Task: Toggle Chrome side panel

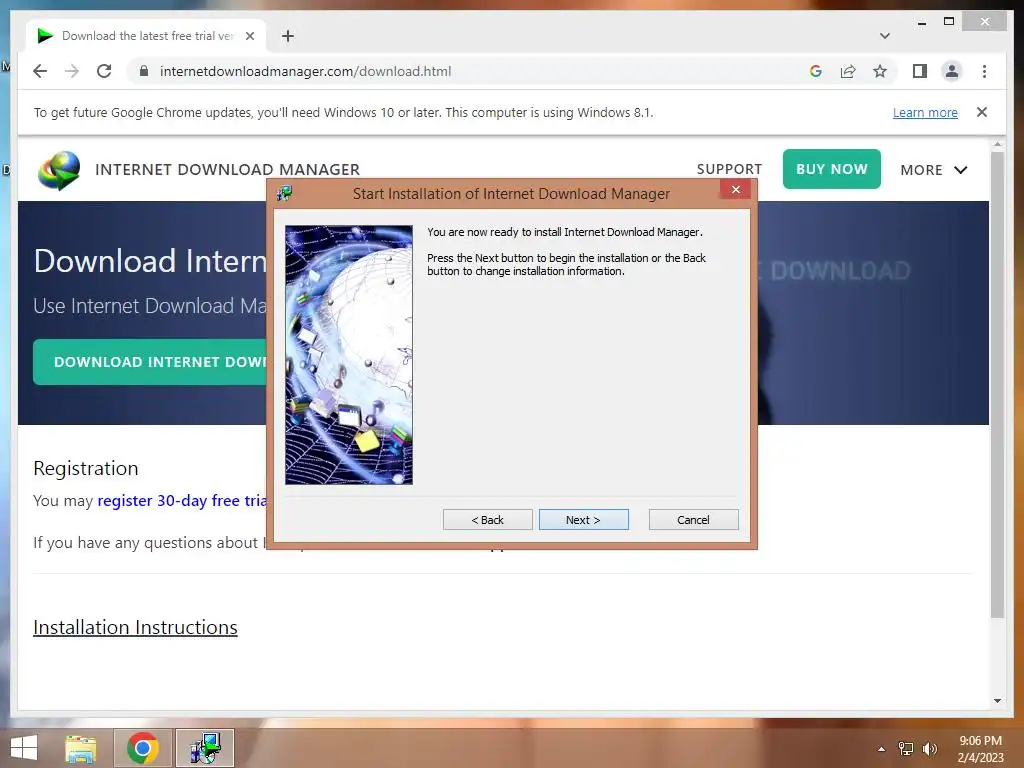Action: tap(920, 71)
